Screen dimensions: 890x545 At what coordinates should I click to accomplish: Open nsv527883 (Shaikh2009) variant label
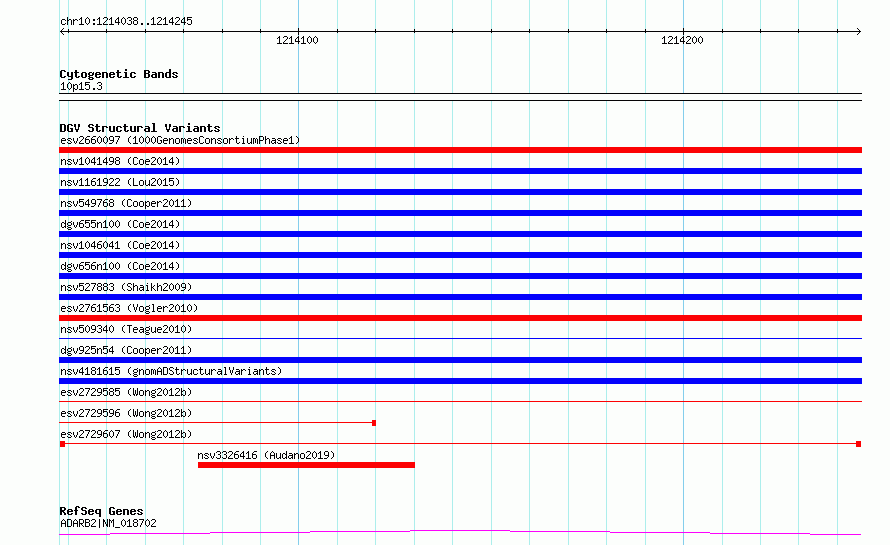pyautogui.click(x=126, y=287)
